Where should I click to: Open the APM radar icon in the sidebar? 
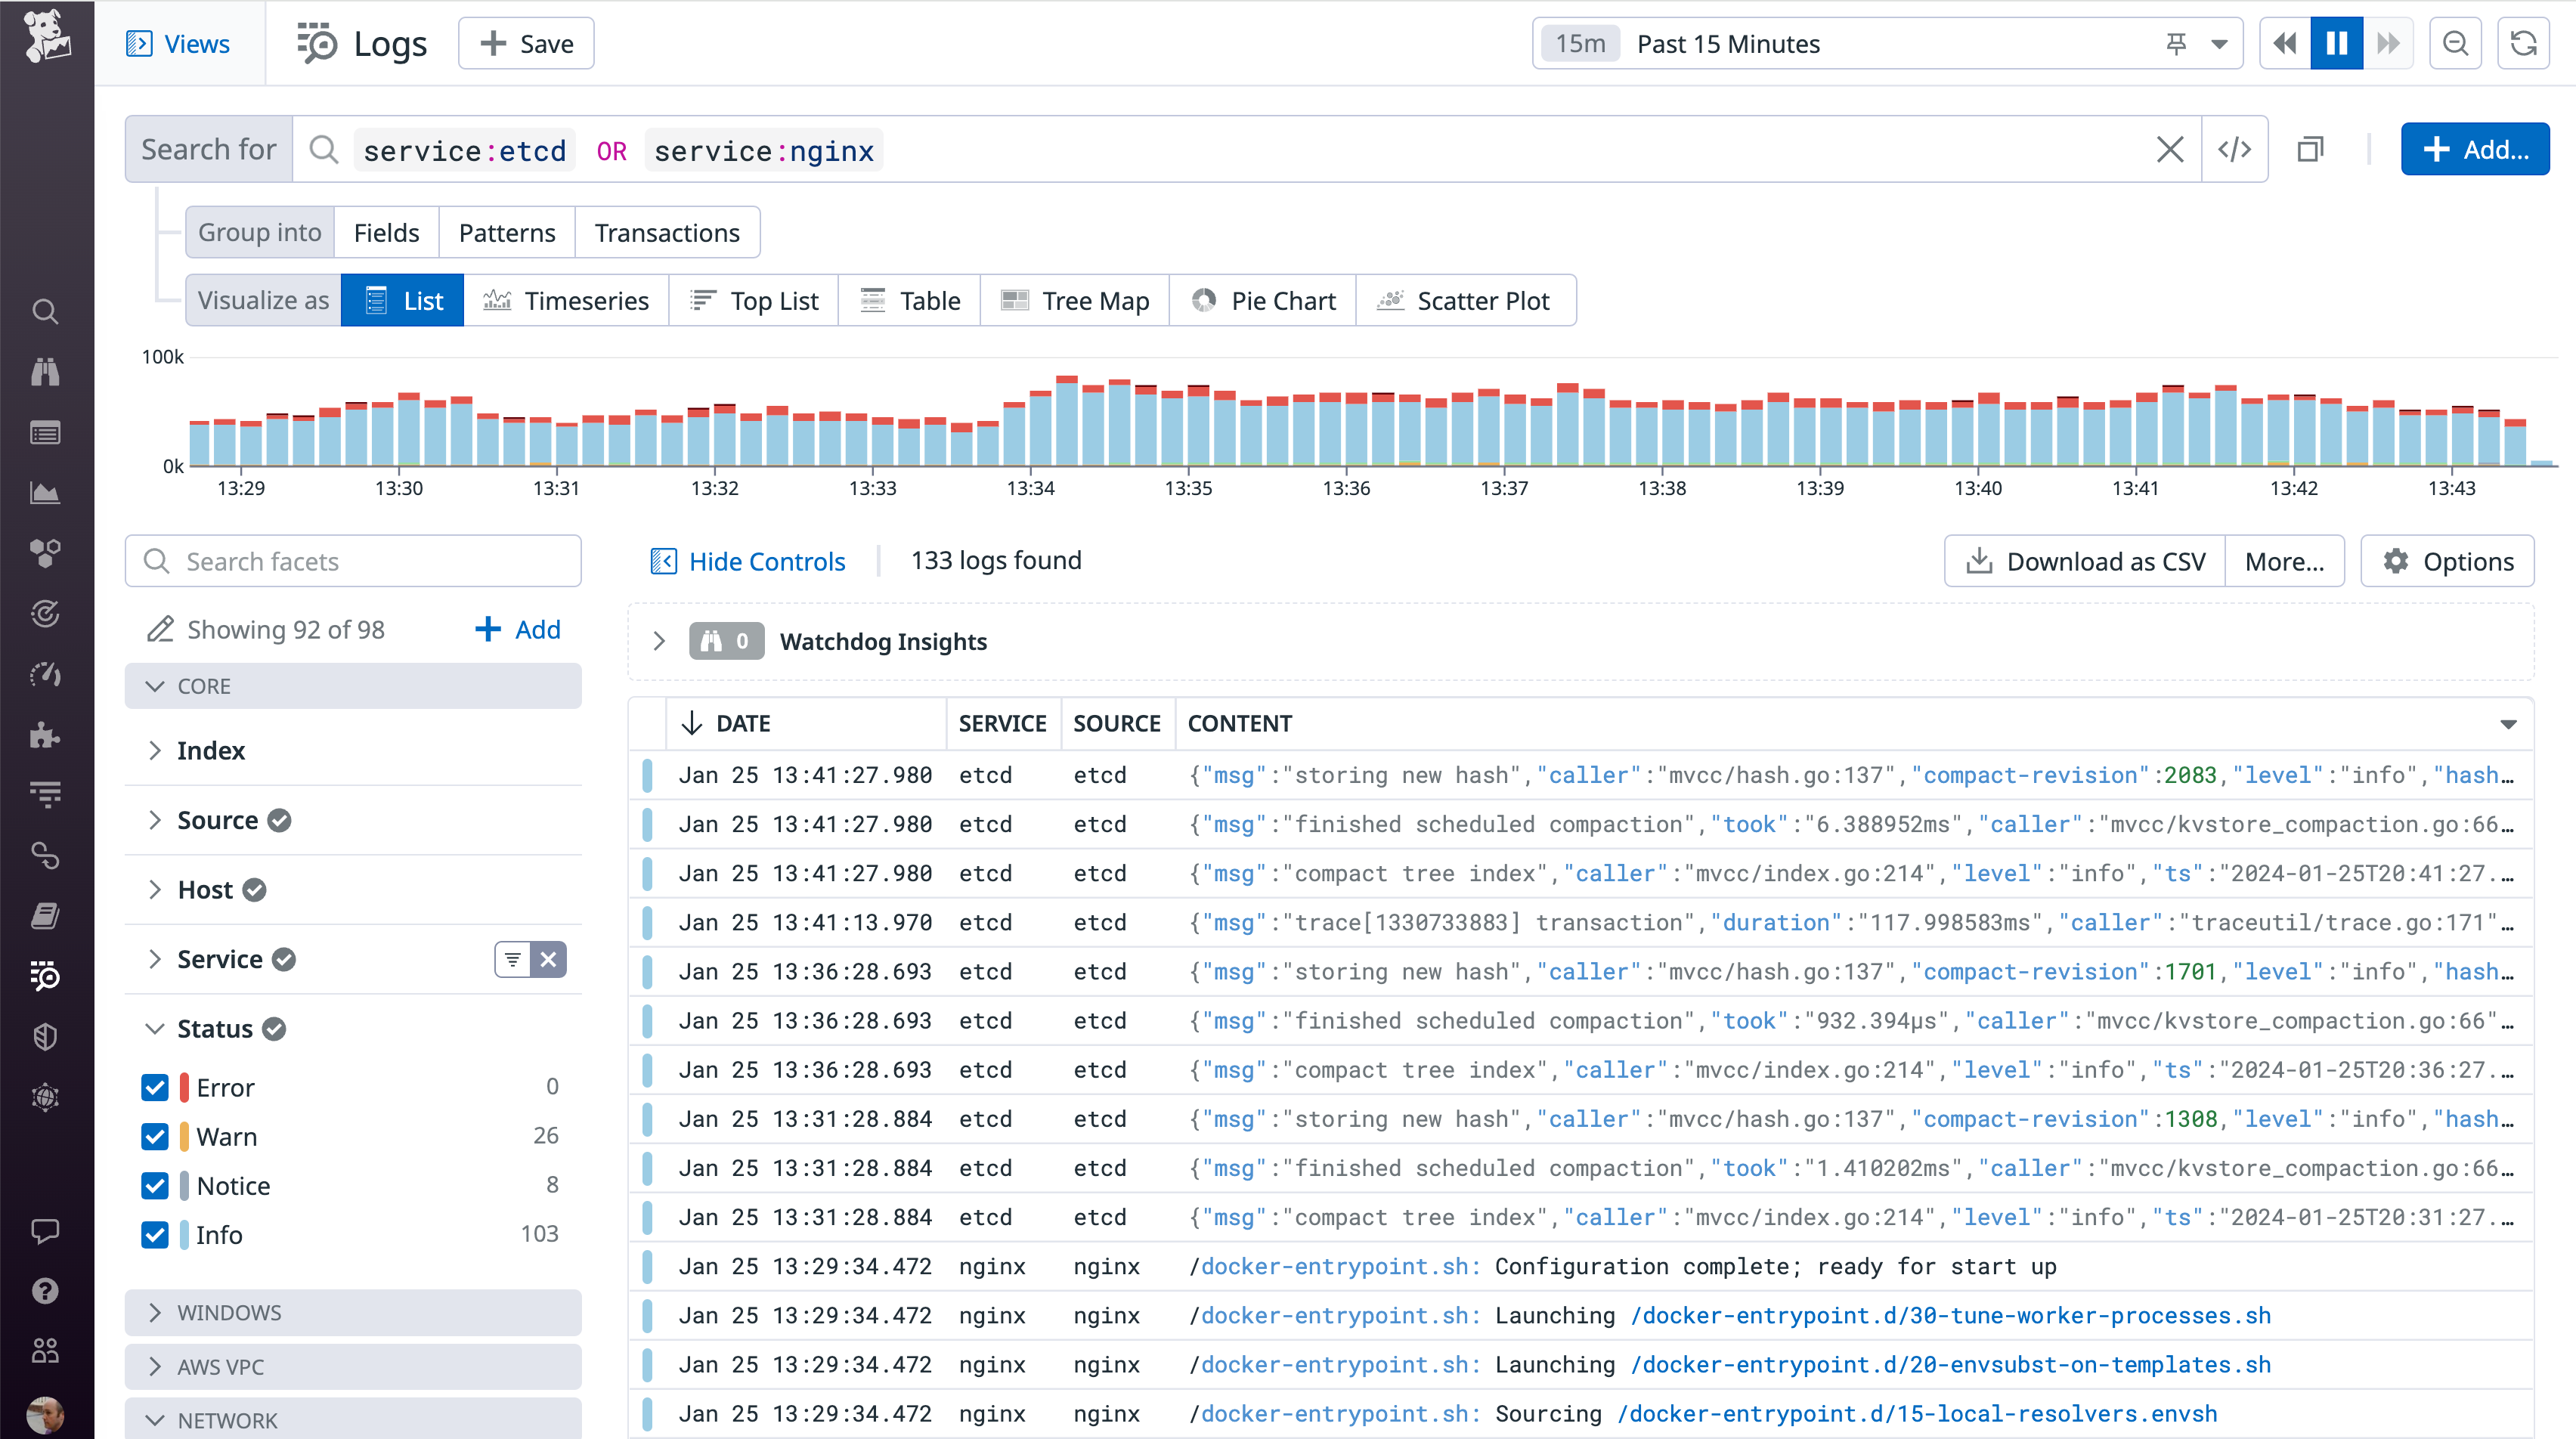tap(45, 614)
